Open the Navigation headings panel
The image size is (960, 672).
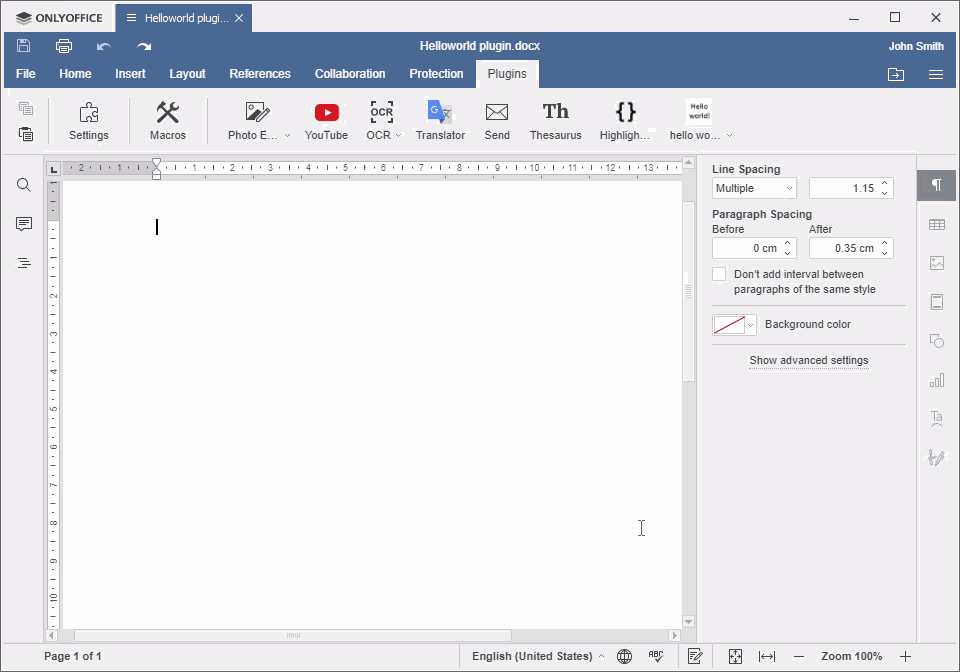click(24, 263)
